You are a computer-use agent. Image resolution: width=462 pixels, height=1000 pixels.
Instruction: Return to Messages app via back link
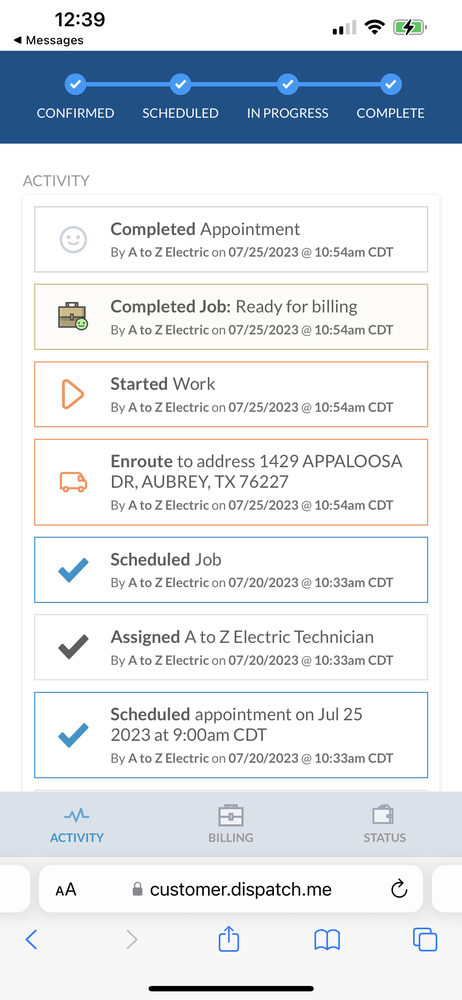point(48,40)
